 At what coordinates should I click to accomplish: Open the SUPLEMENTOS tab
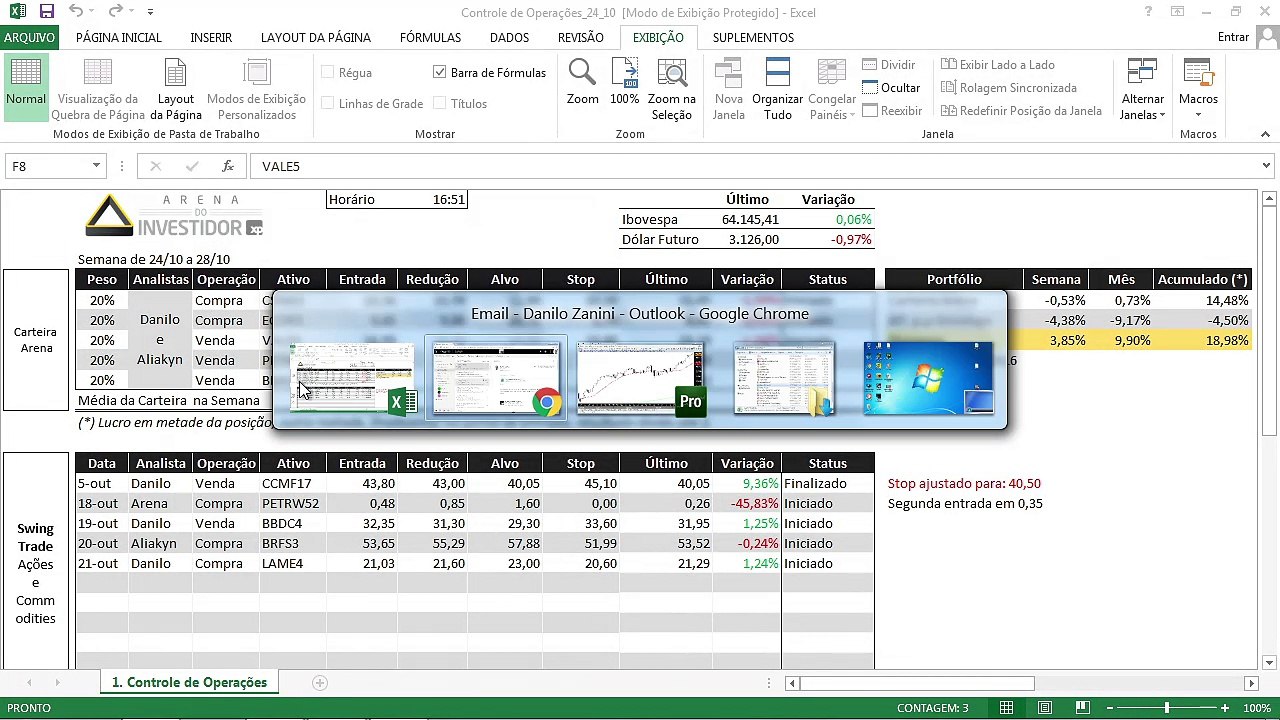(x=753, y=37)
